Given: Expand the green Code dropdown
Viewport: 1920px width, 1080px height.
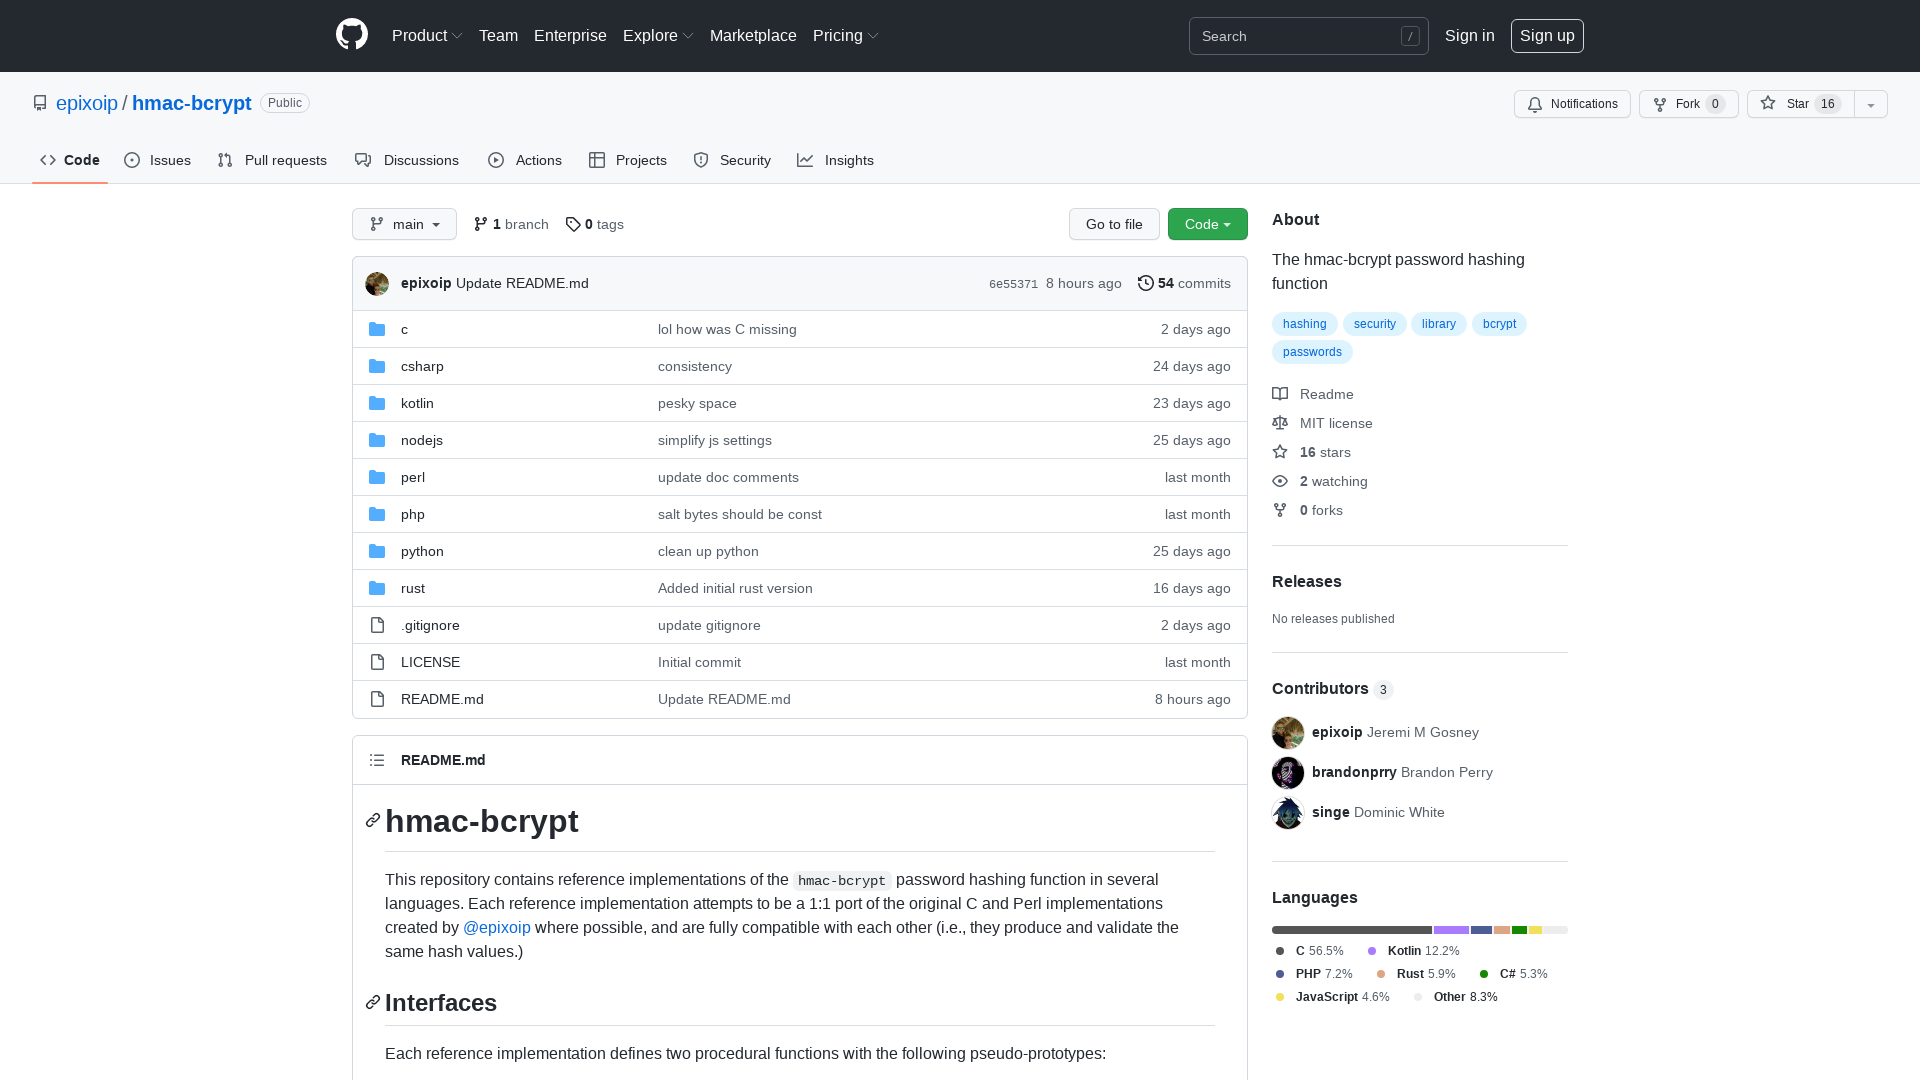Looking at the screenshot, I should coord(1207,224).
